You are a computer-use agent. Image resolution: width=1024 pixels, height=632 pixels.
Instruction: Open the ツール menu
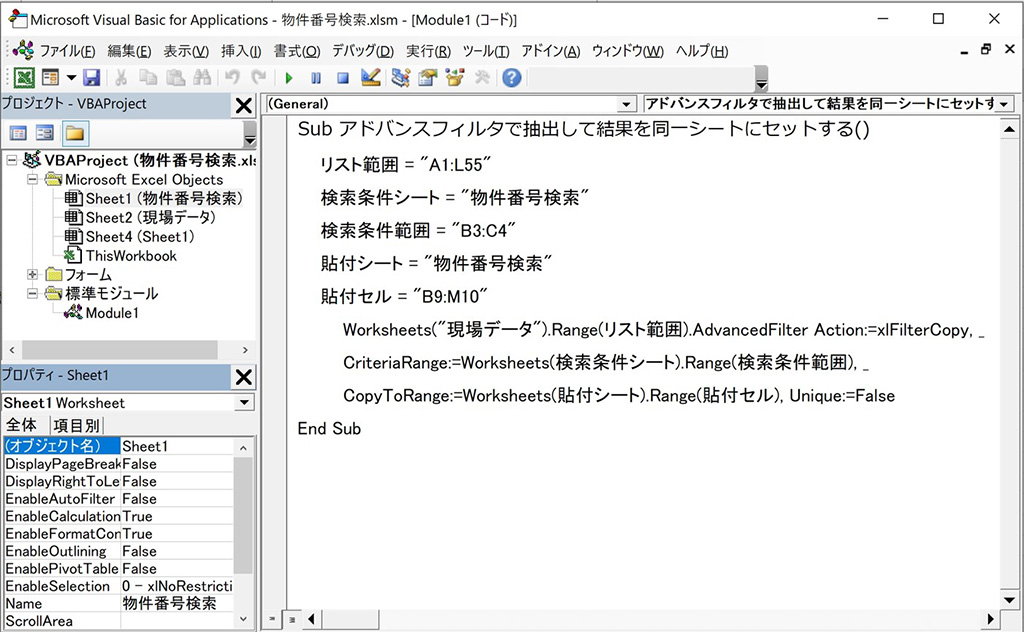(x=486, y=51)
